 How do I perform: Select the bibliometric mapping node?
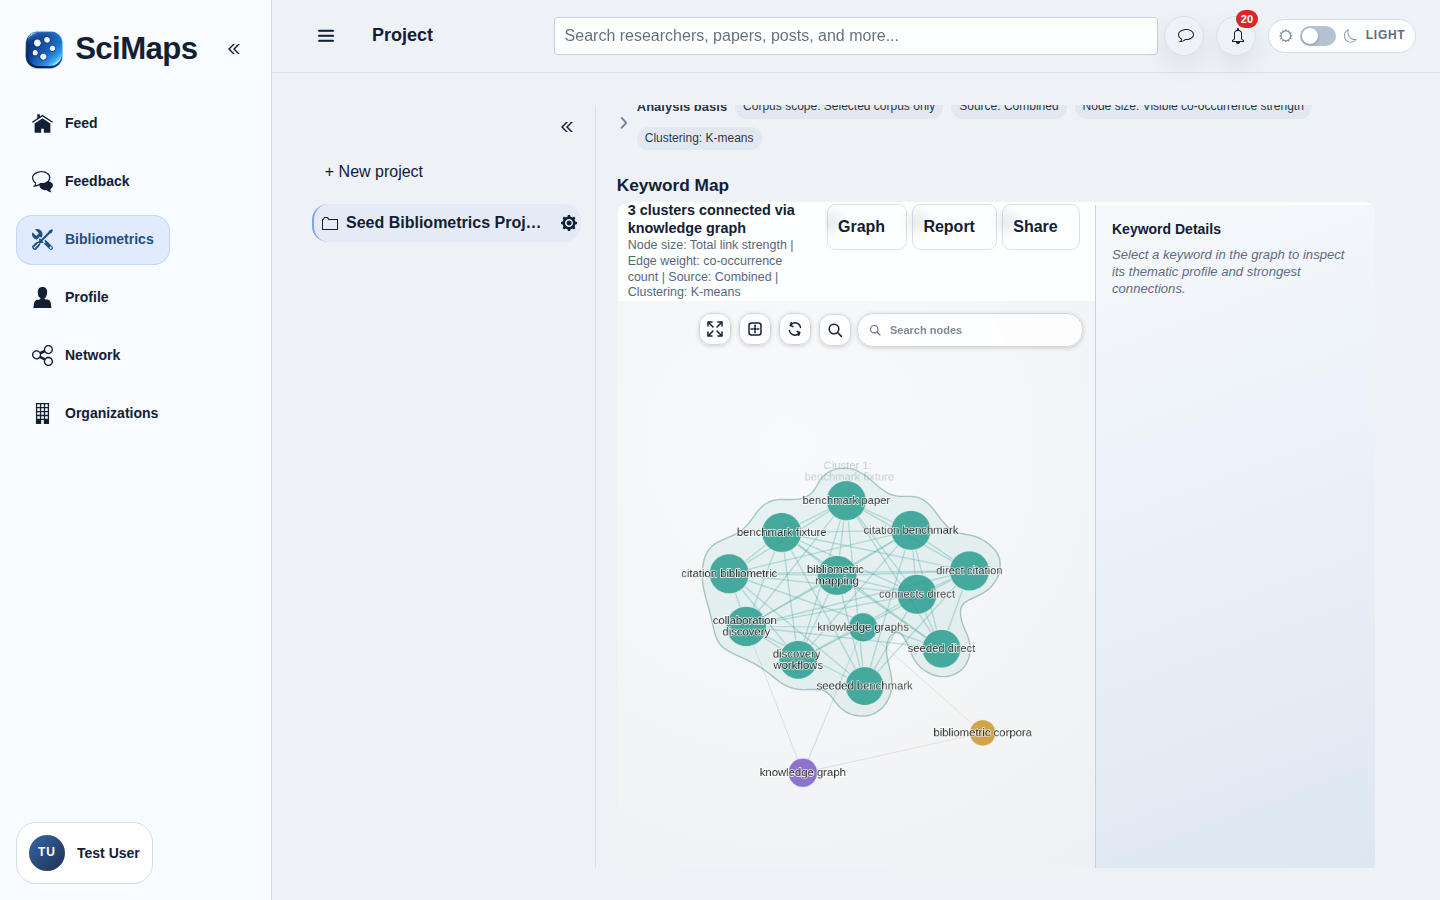tap(836, 575)
